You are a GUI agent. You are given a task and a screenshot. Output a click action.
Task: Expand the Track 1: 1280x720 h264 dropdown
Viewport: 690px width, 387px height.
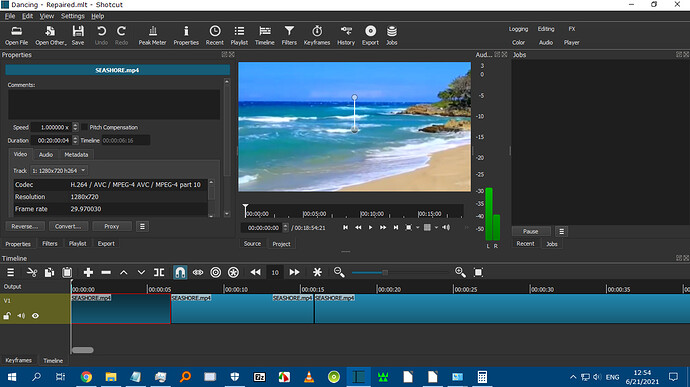pos(59,170)
